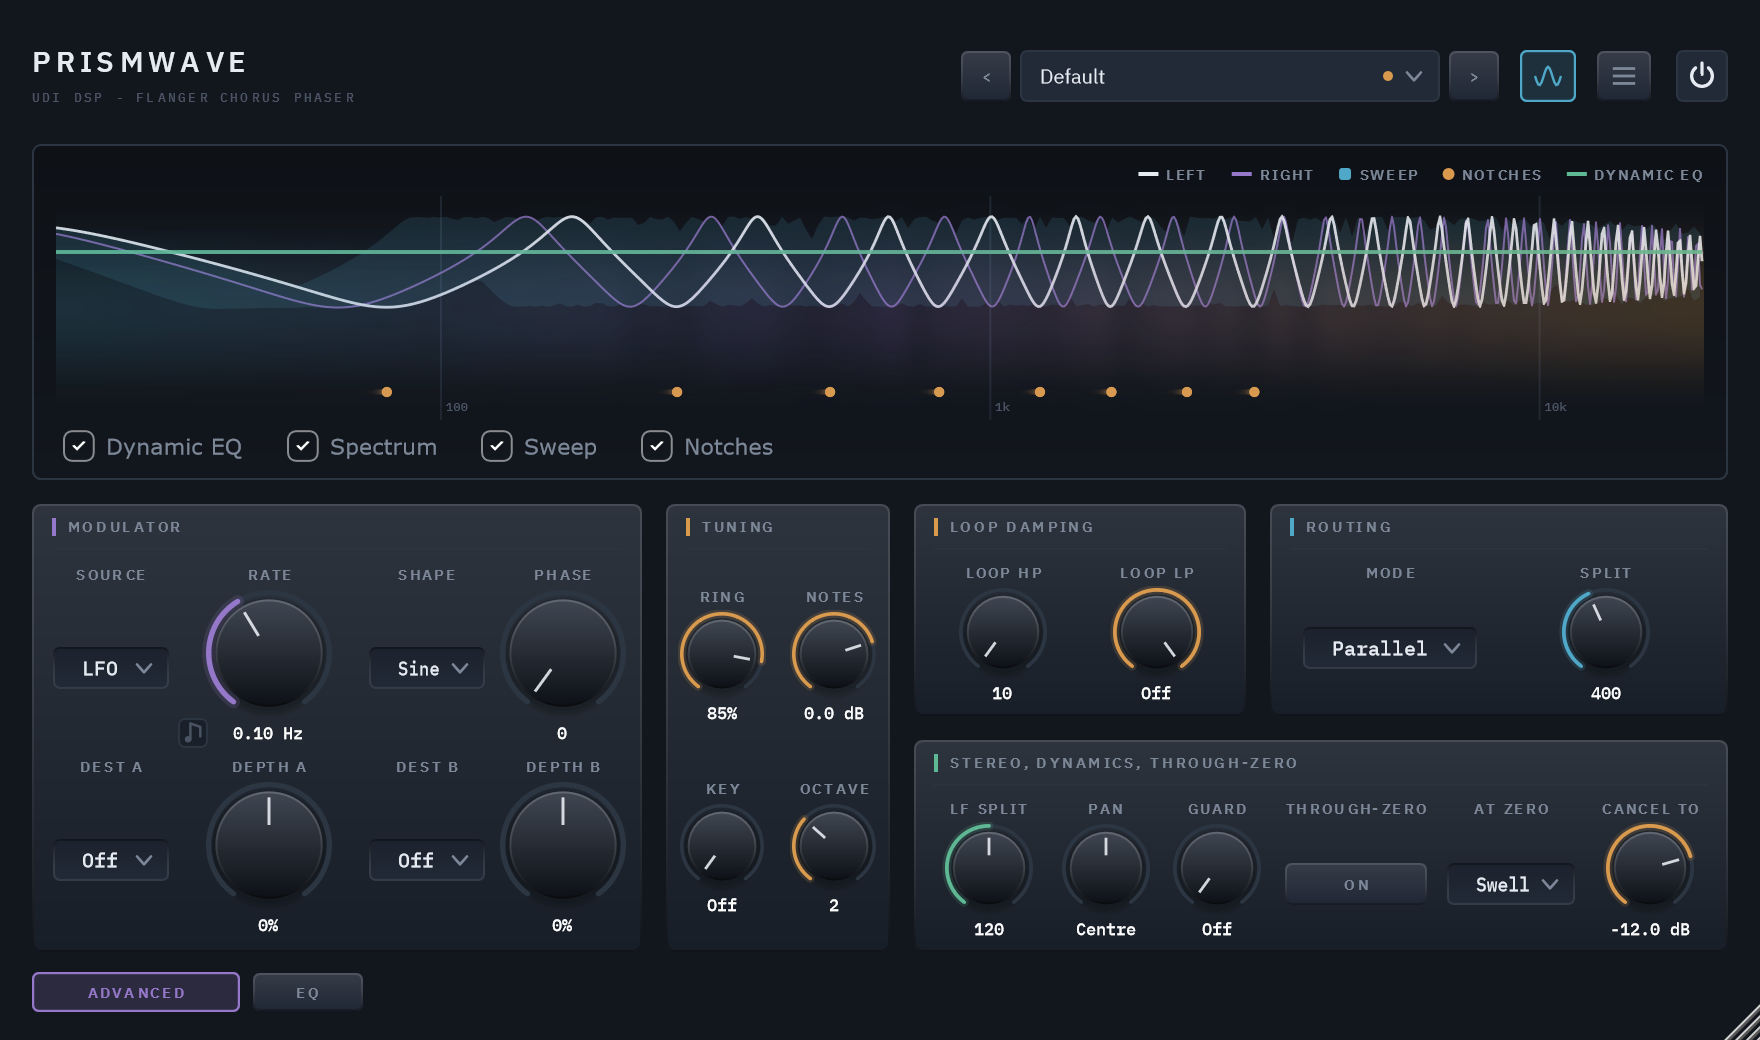Click the Guard knob
Screen dimensions: 1760x1040
pyautogui.click(x=1217, y=867)
